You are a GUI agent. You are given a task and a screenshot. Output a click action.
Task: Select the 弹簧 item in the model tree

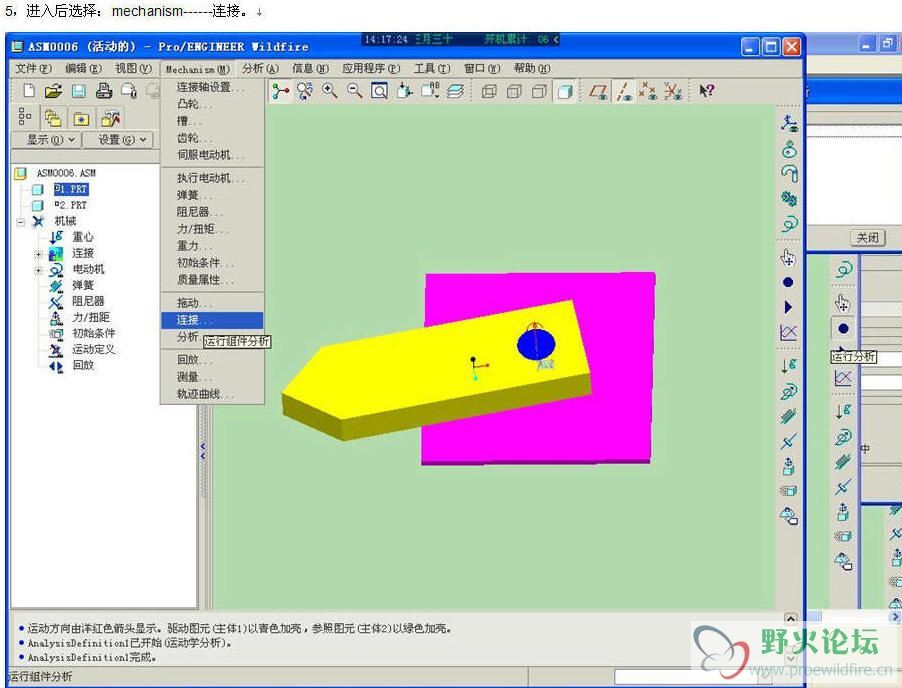(82, 285)
